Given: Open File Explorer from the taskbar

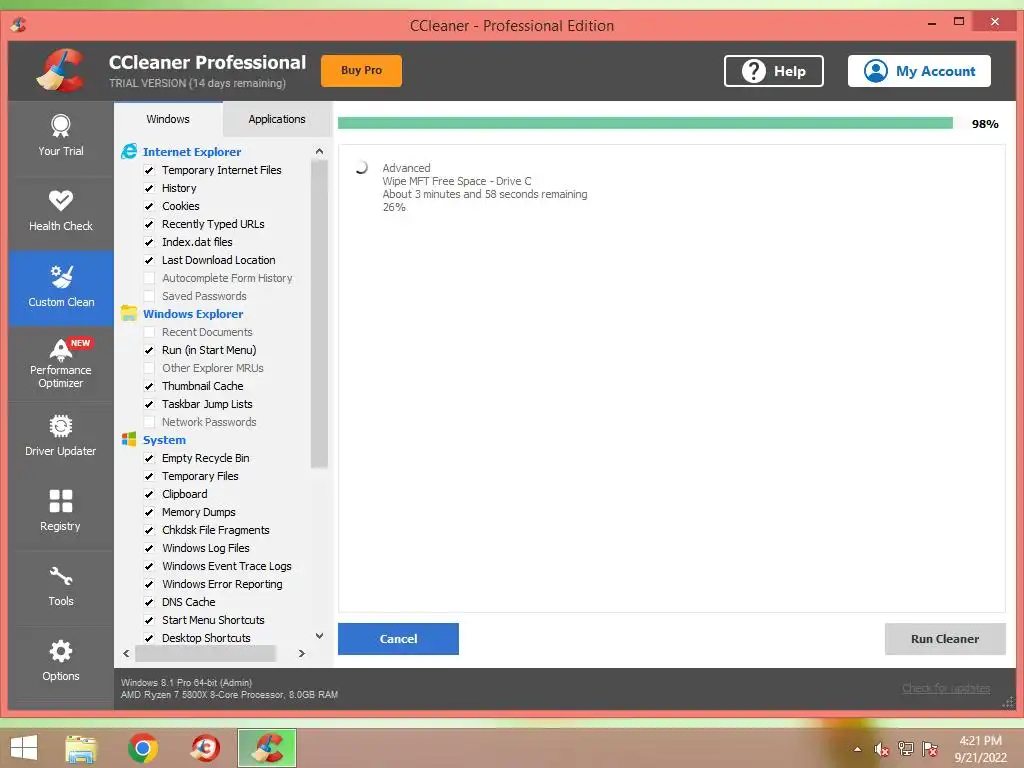Looking at the screenshot, I should tap(81, 748).
